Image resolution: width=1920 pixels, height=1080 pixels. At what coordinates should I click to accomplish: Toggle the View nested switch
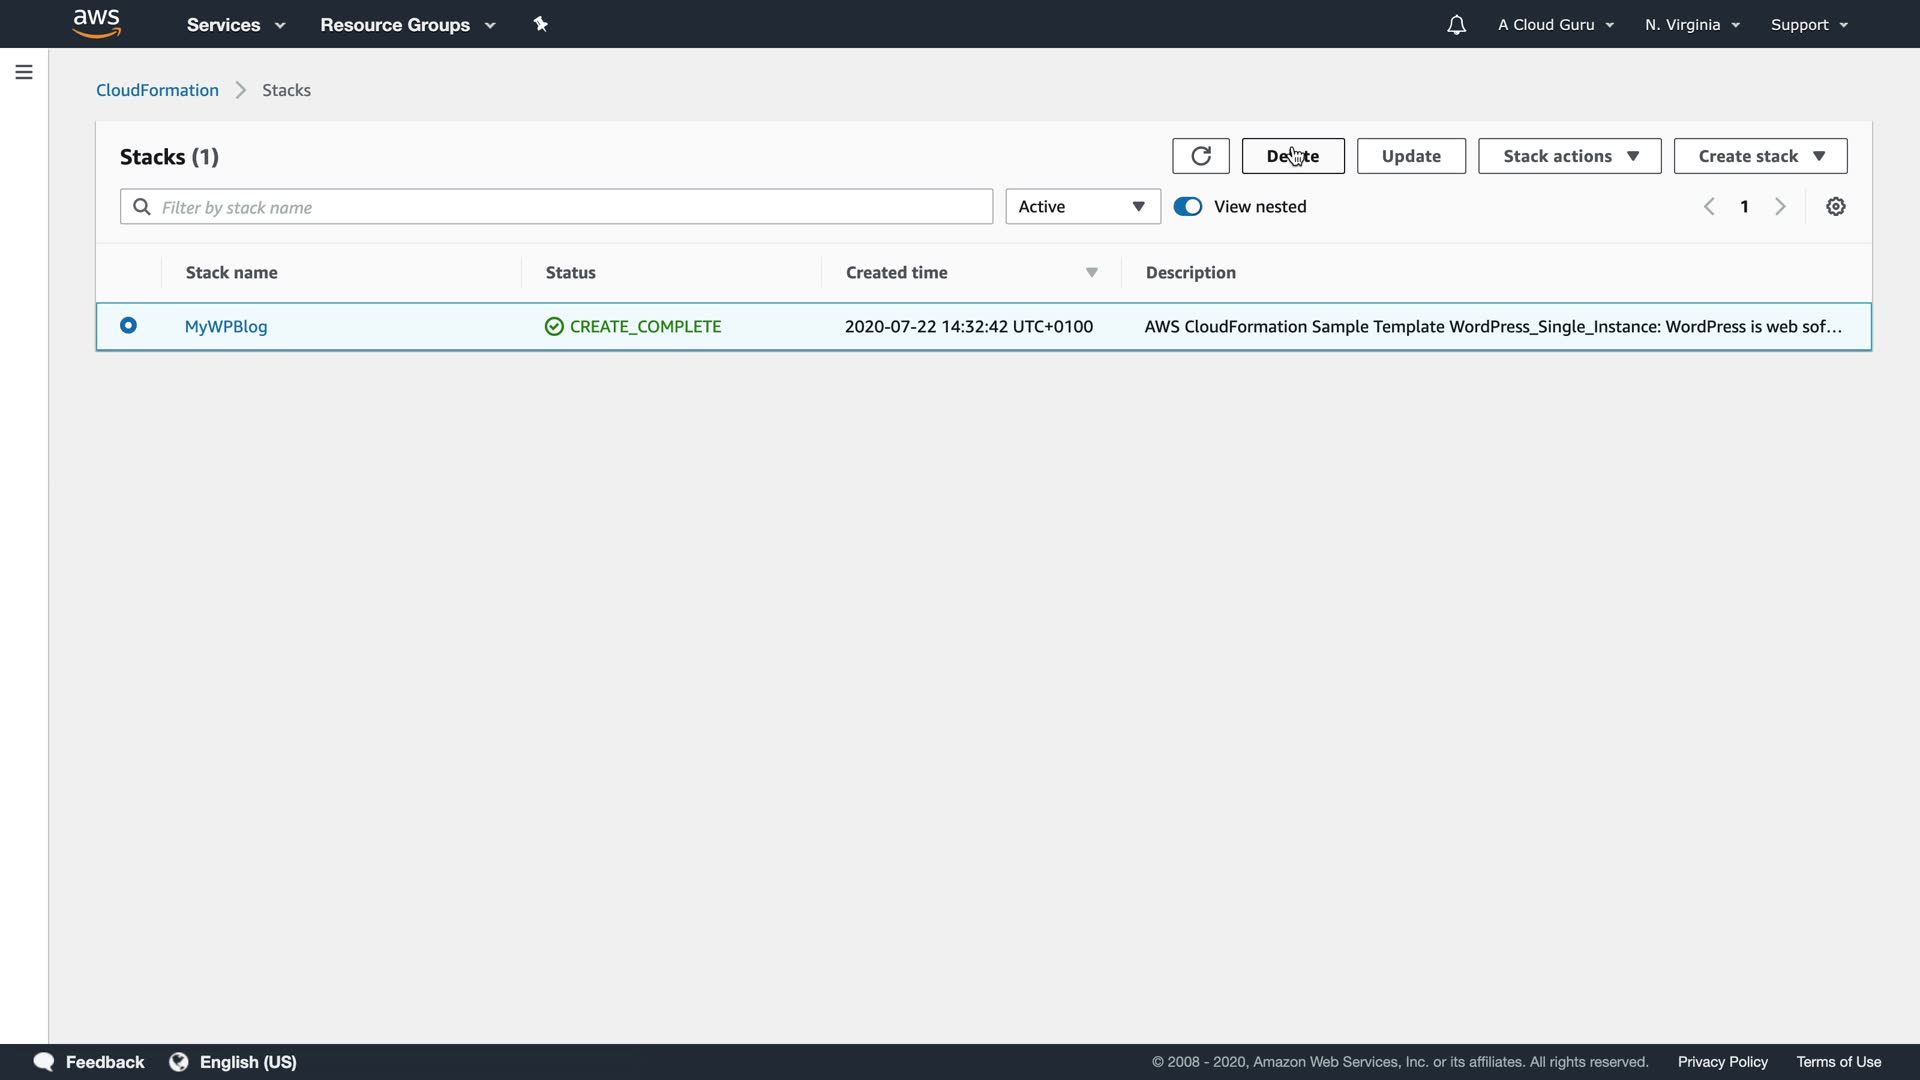pos(1188,207)
